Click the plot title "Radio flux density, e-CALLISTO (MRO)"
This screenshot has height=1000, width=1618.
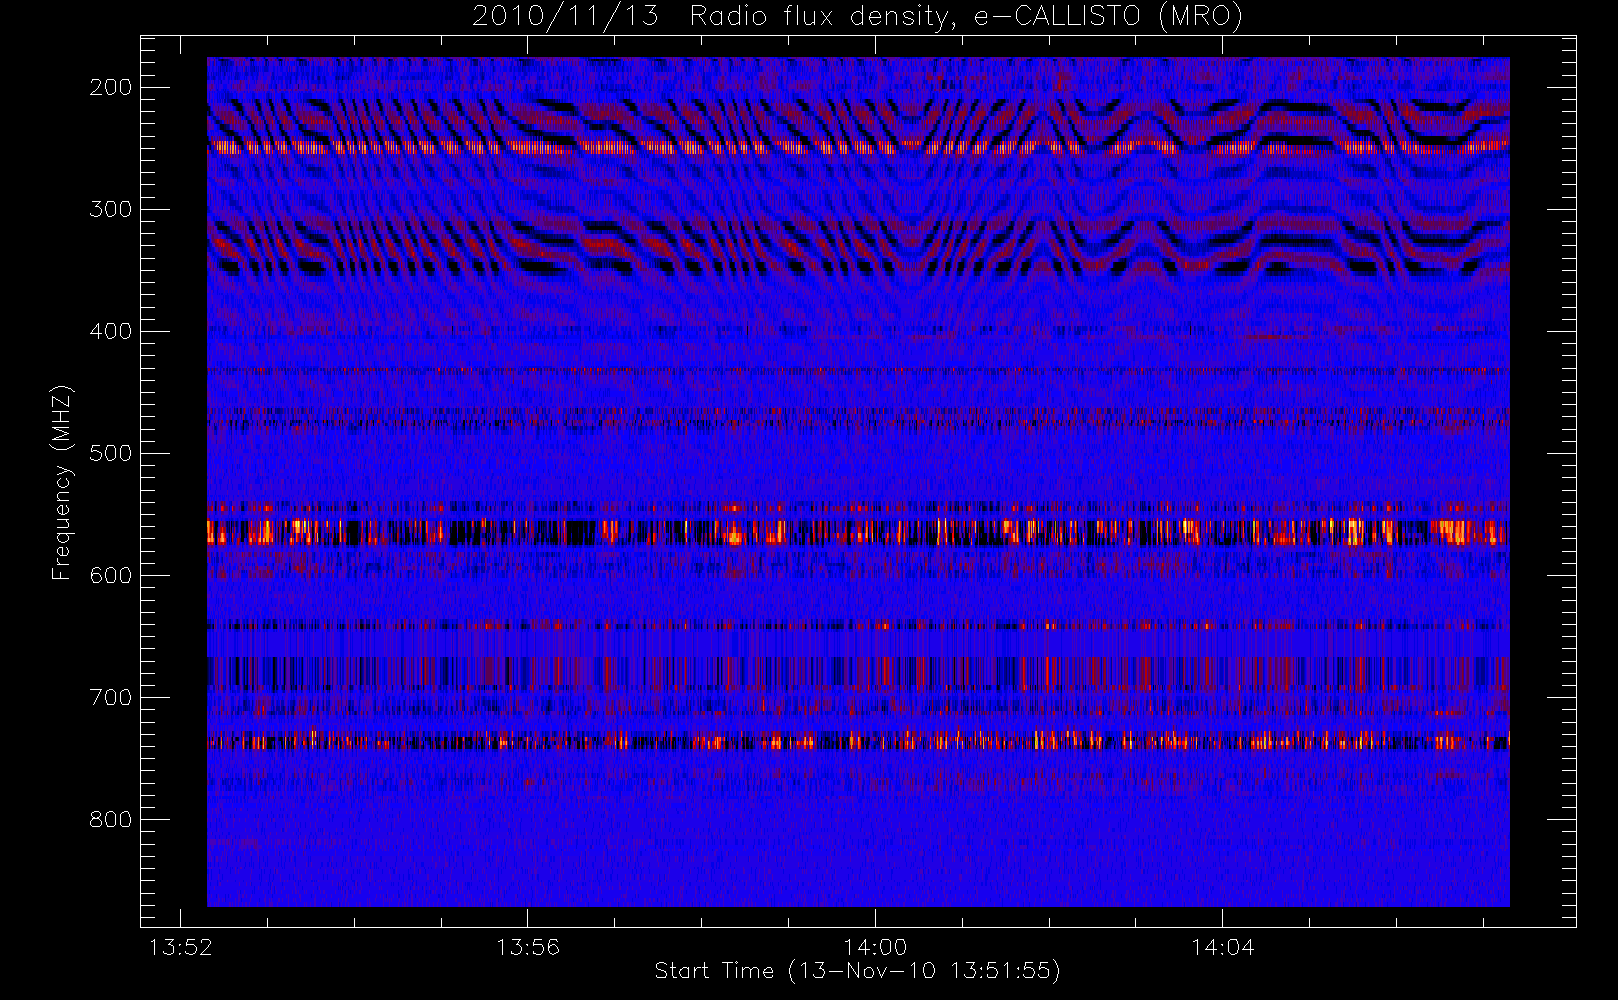(966, 16)
